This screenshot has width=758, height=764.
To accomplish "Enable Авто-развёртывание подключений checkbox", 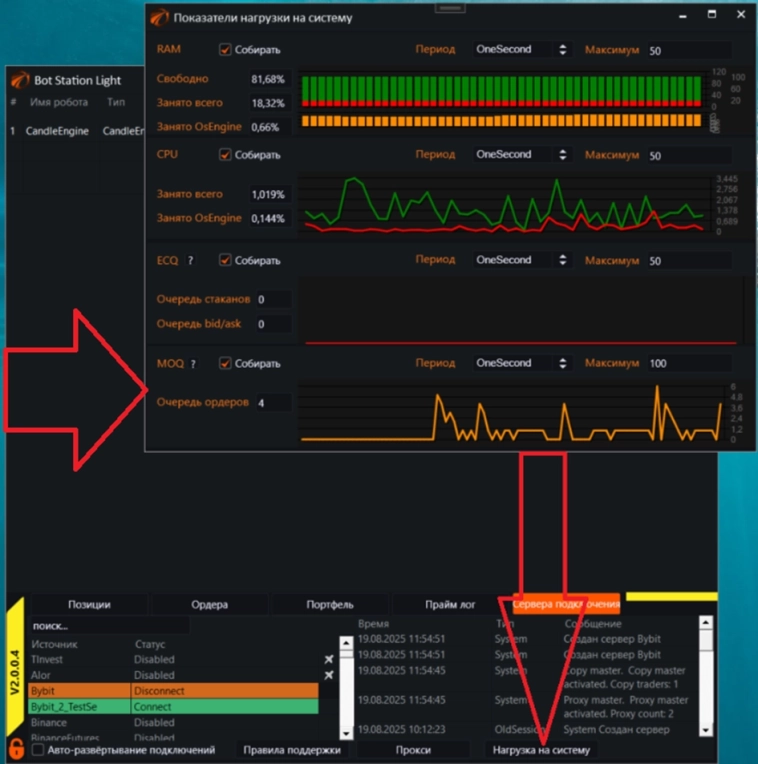I will click(x=38, y=750).
